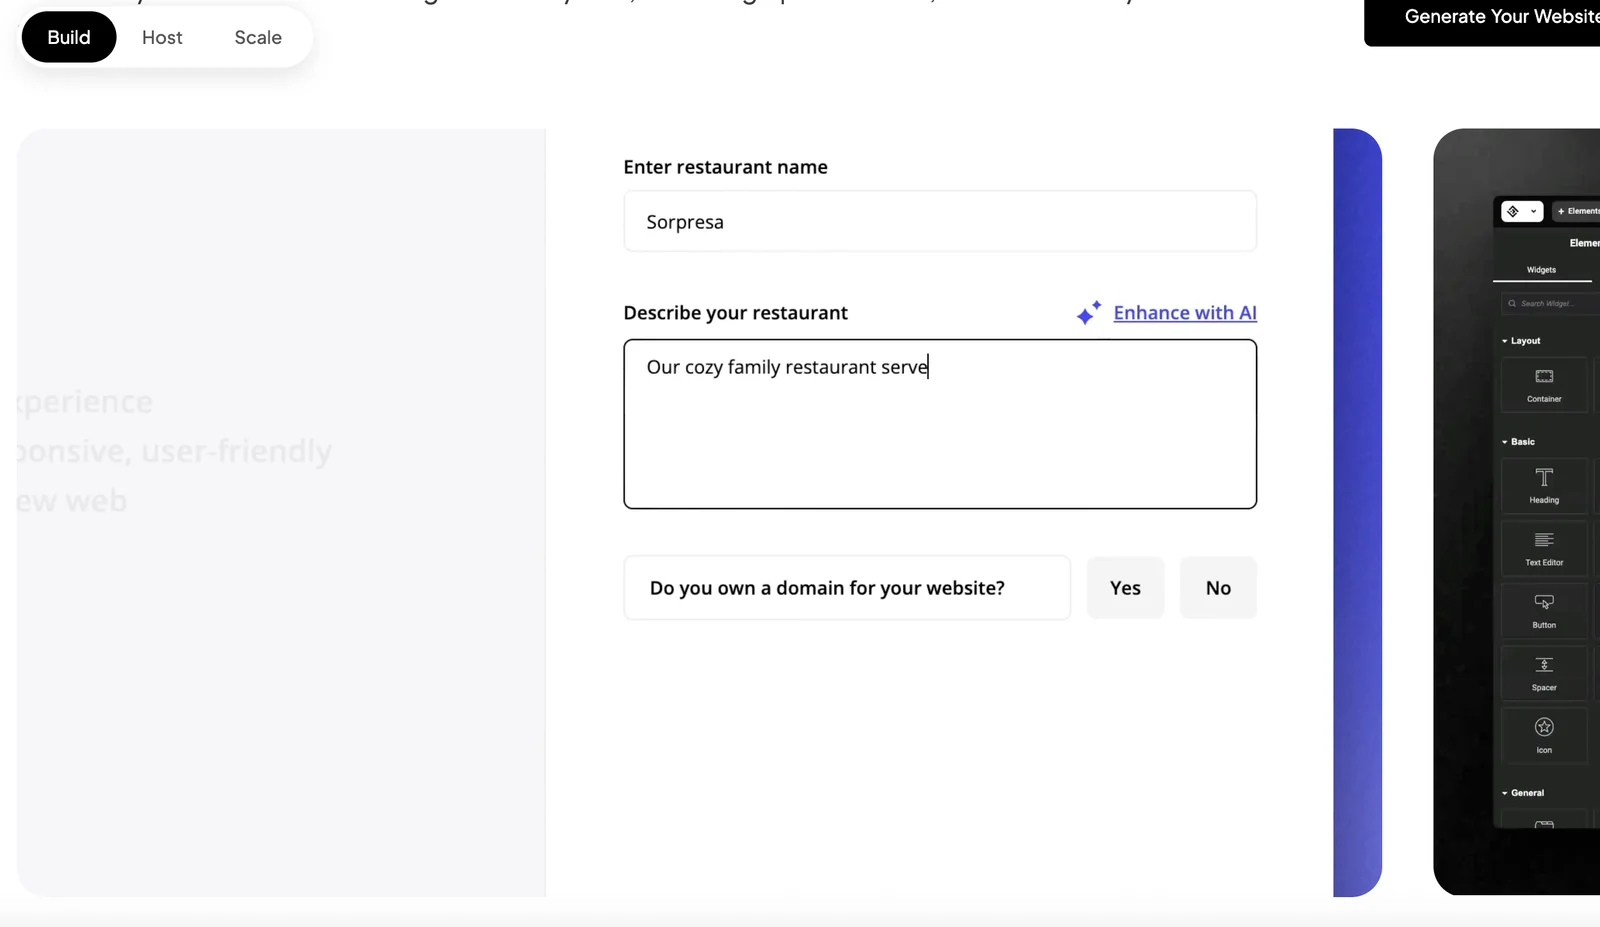The height and width of the screenshot is (927, 1600).
Task: Choose the Text Editor widget
Action: pos(1544,547)
